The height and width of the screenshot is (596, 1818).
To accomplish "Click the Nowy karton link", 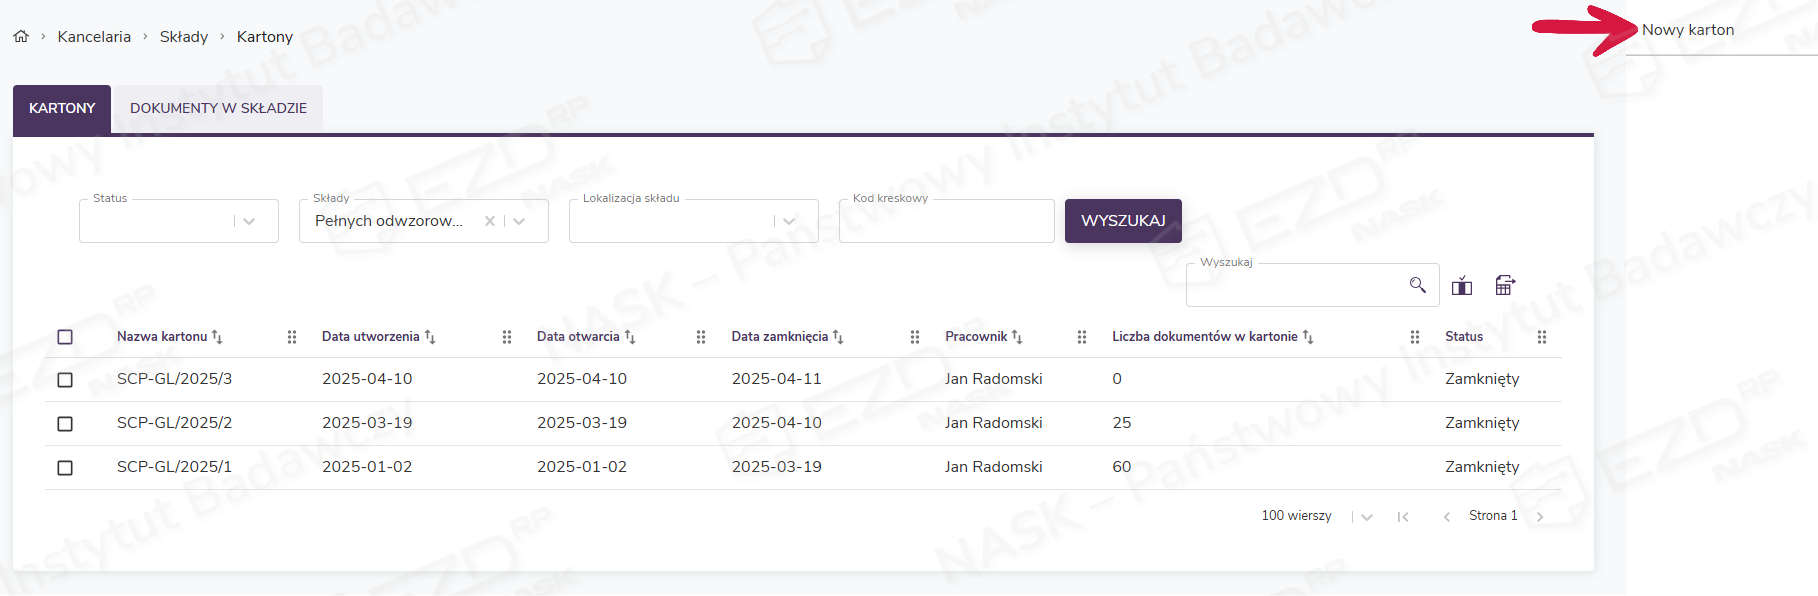I will click(x=1688, y=30).
